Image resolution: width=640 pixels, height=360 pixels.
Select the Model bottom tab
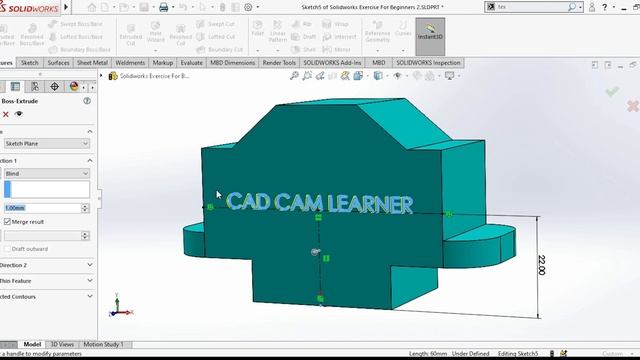32,344
